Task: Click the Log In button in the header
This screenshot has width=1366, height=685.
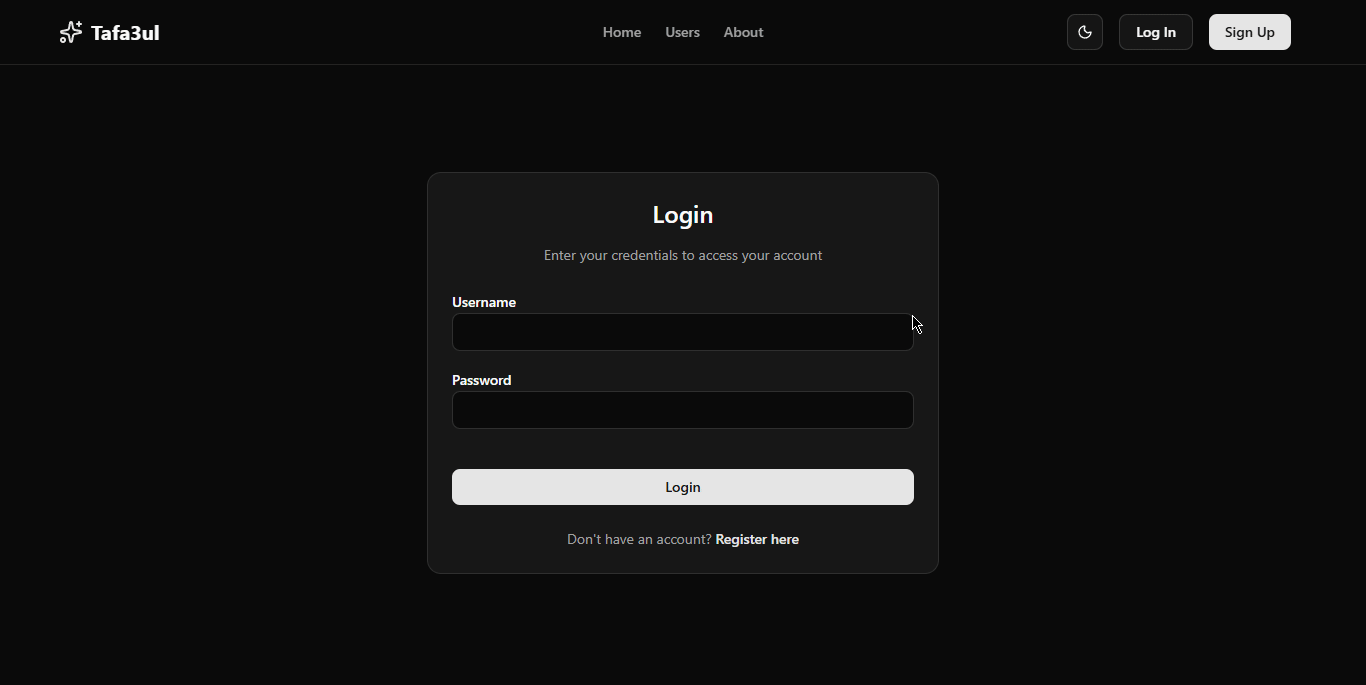Action: coord(1156,32)
